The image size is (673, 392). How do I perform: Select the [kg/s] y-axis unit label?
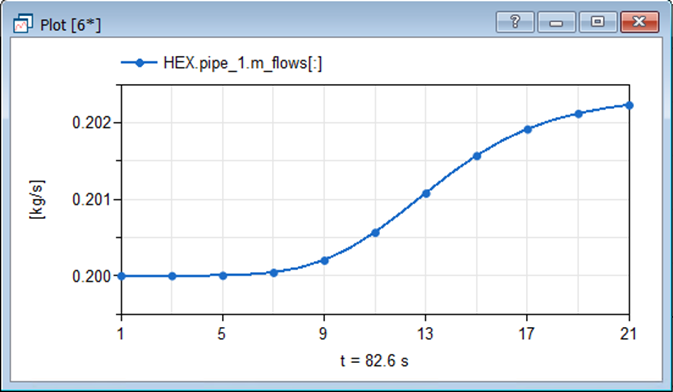tap(37, 200)
